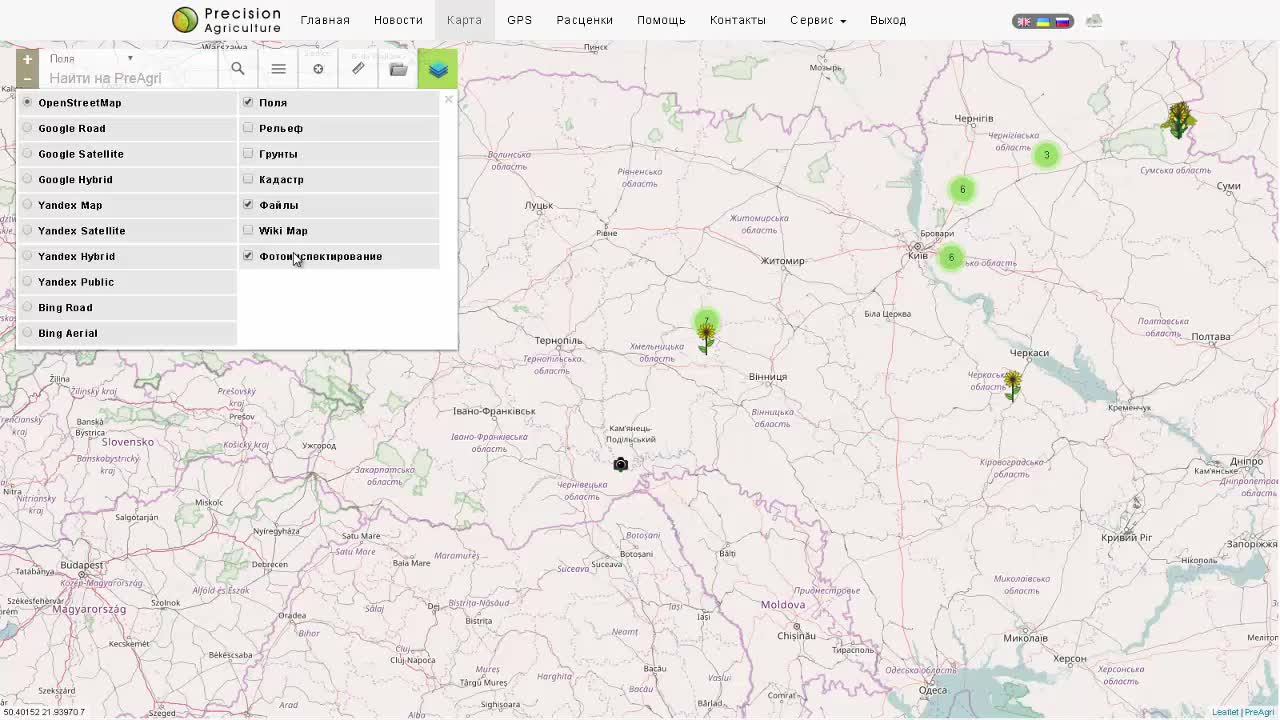Select Yandex Satellite base layer
The width and height of the screenshot is (1280, 720).
click(x=127, y=231)
